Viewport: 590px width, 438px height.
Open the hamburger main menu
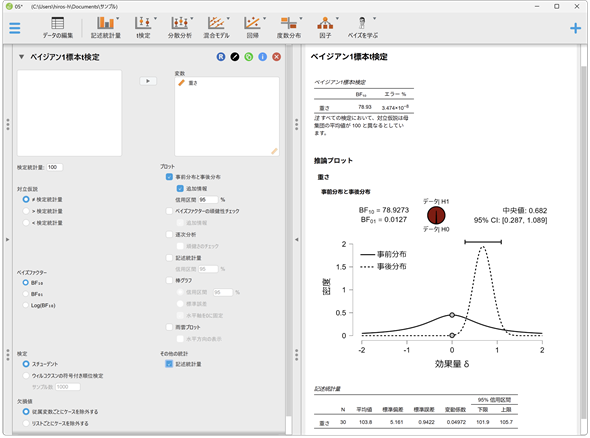(x=15, y=28)
